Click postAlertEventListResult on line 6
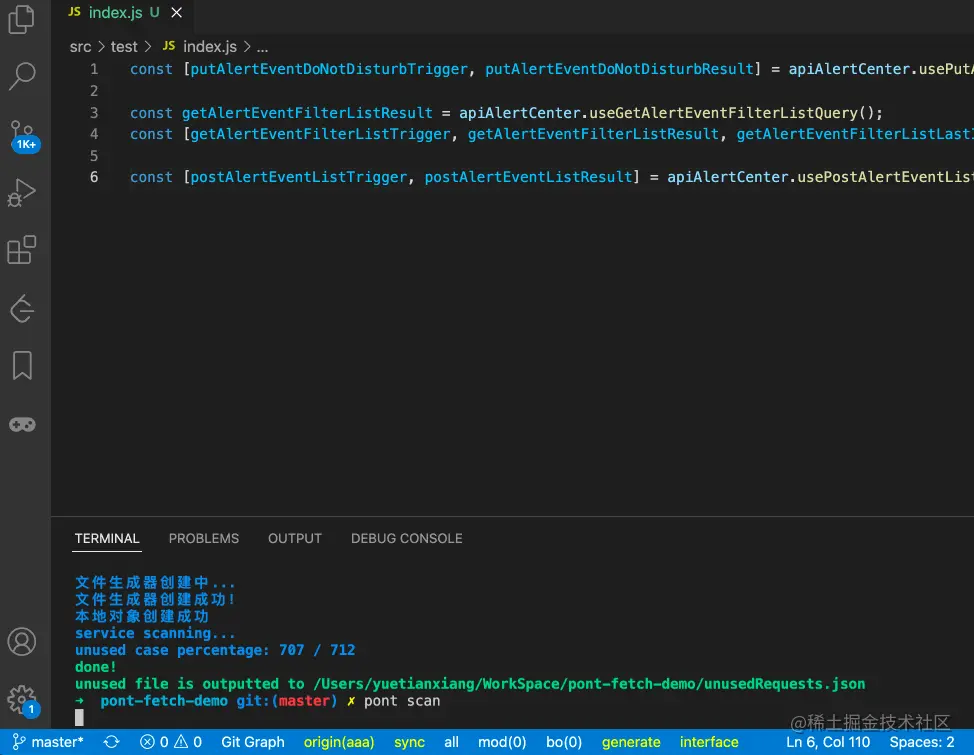 pyautogui.click(x=528, y=177)
